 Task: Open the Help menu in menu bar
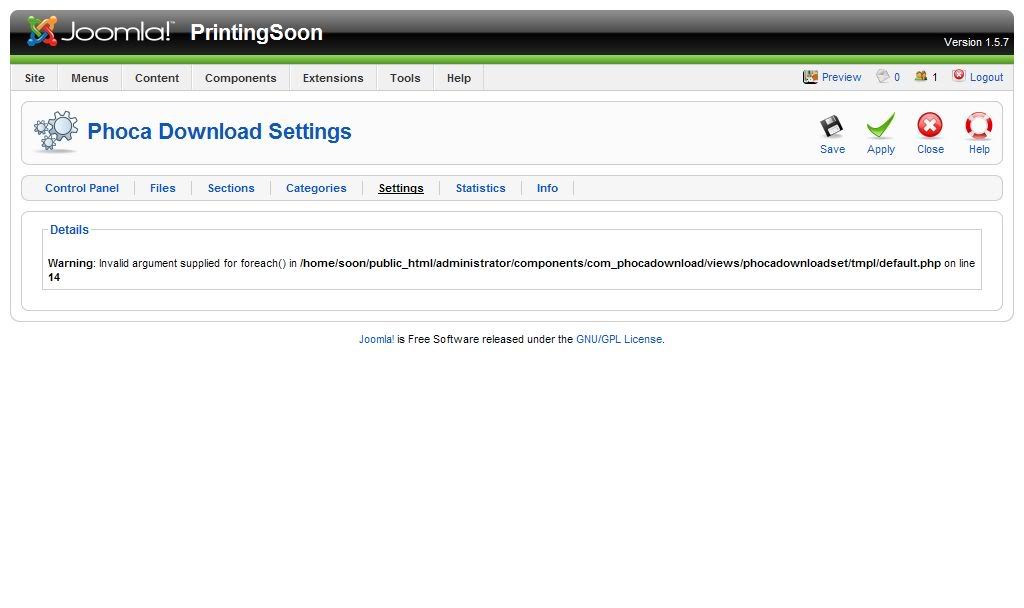point(458,78)
